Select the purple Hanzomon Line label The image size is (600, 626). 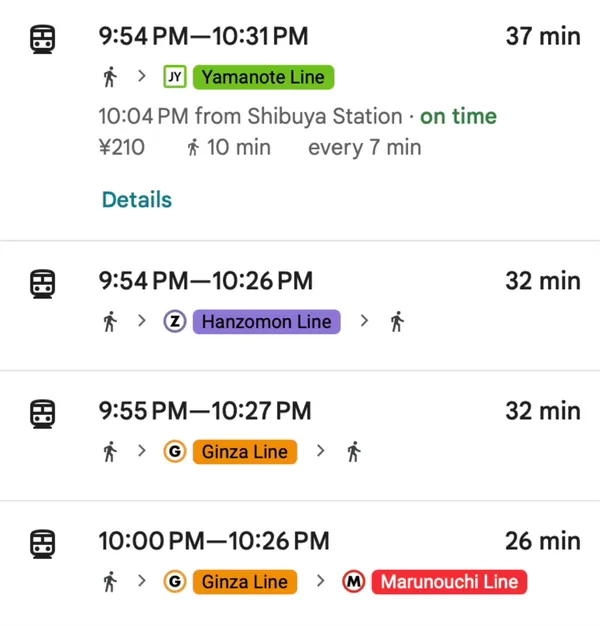click(266, 322)
